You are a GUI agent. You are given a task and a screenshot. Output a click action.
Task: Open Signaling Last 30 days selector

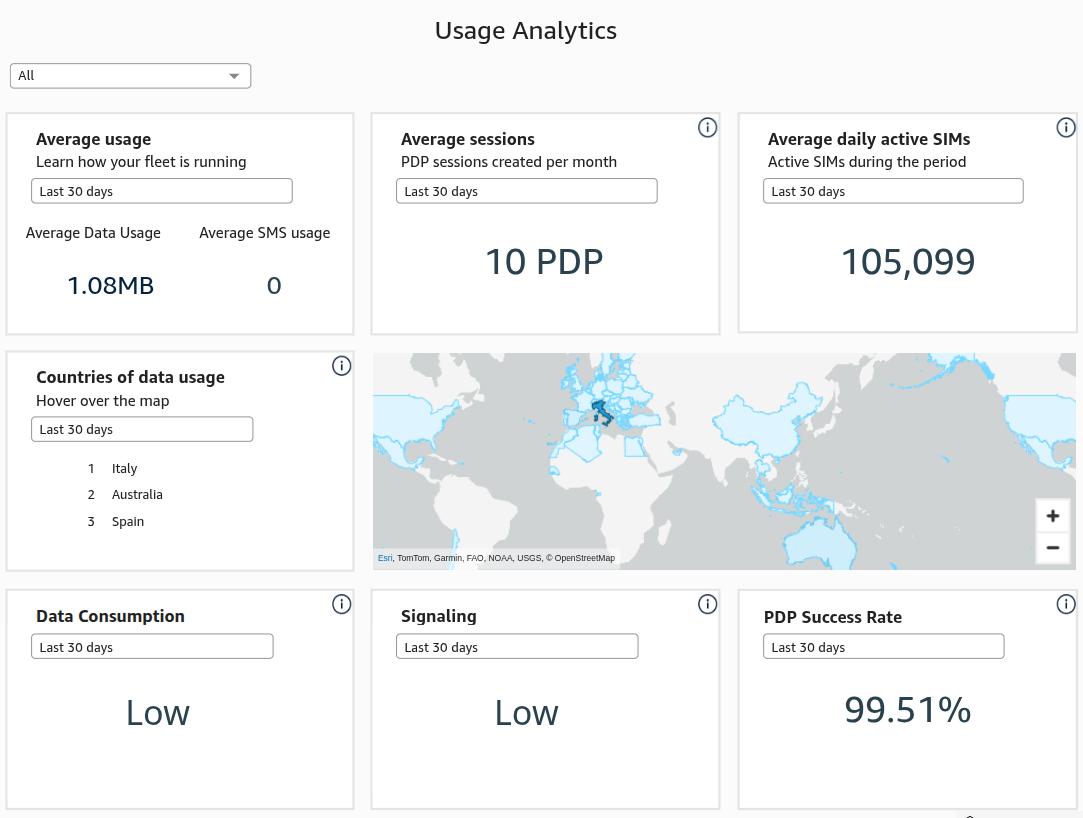pos(517,647)
